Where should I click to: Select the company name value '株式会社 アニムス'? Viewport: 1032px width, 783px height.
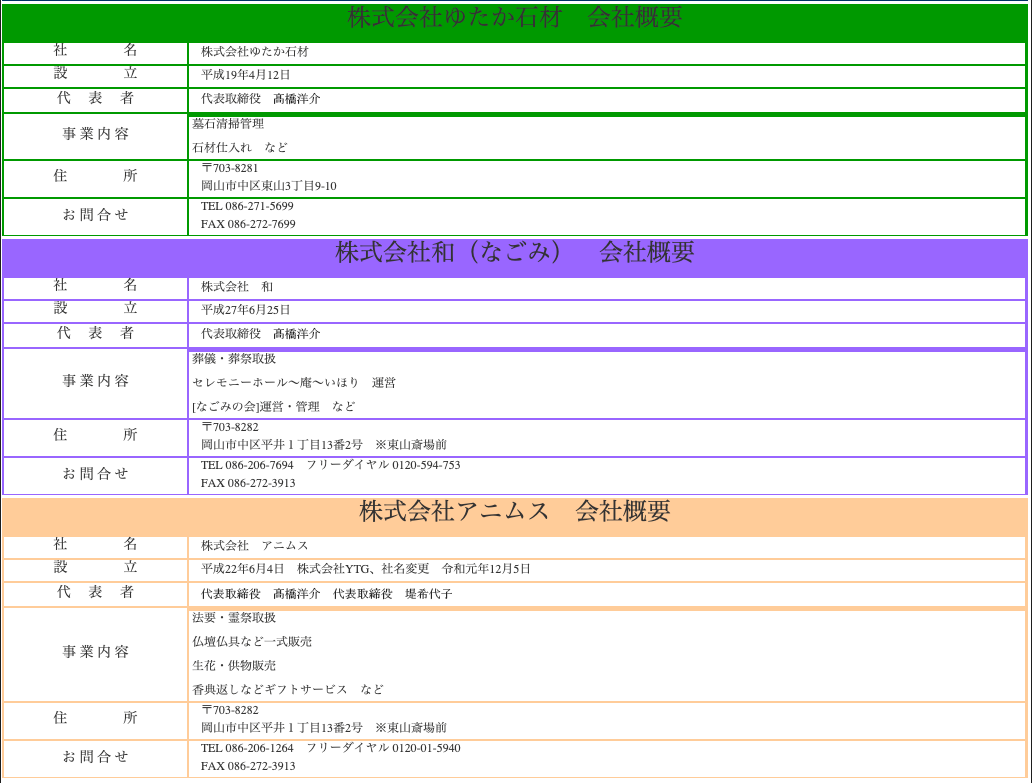click(255, 545)
